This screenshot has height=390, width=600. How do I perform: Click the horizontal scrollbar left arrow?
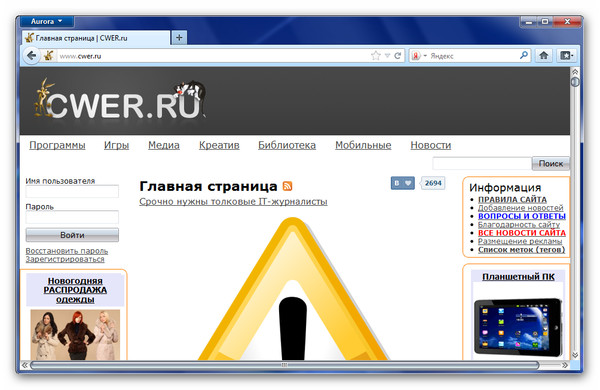pos(25,365)
